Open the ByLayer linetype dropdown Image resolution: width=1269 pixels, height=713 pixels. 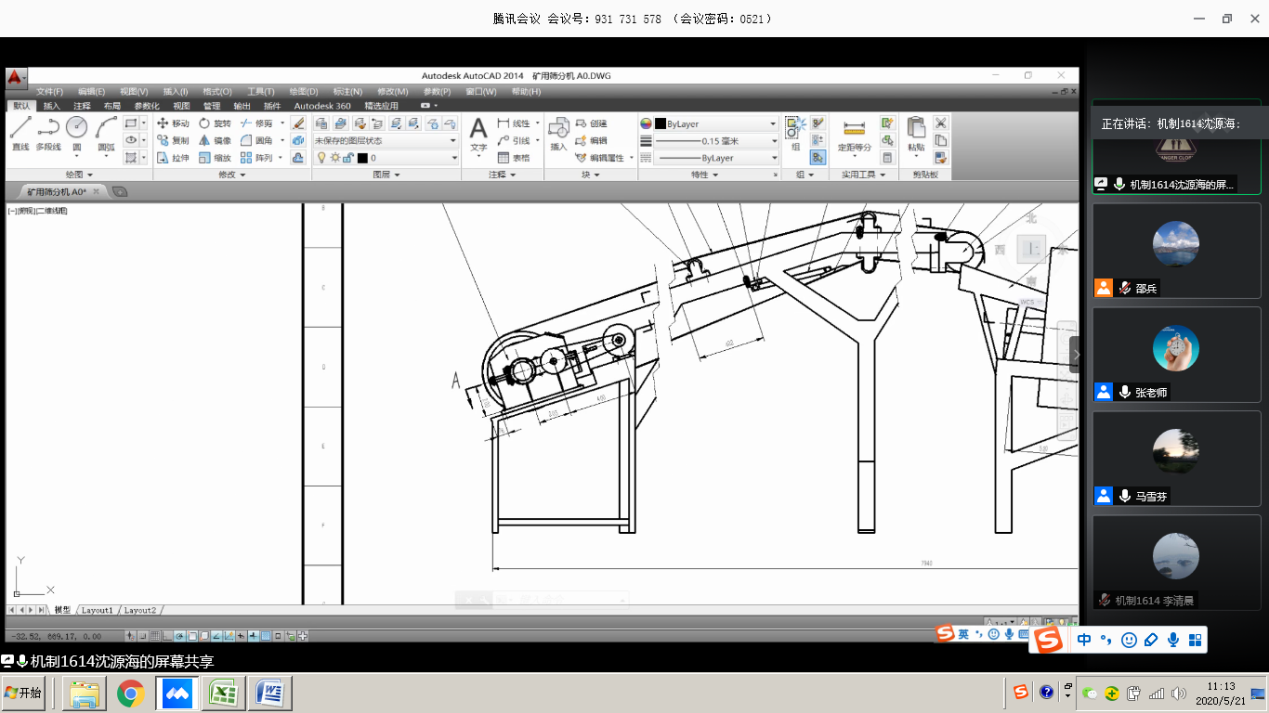(x=716, y=158)
